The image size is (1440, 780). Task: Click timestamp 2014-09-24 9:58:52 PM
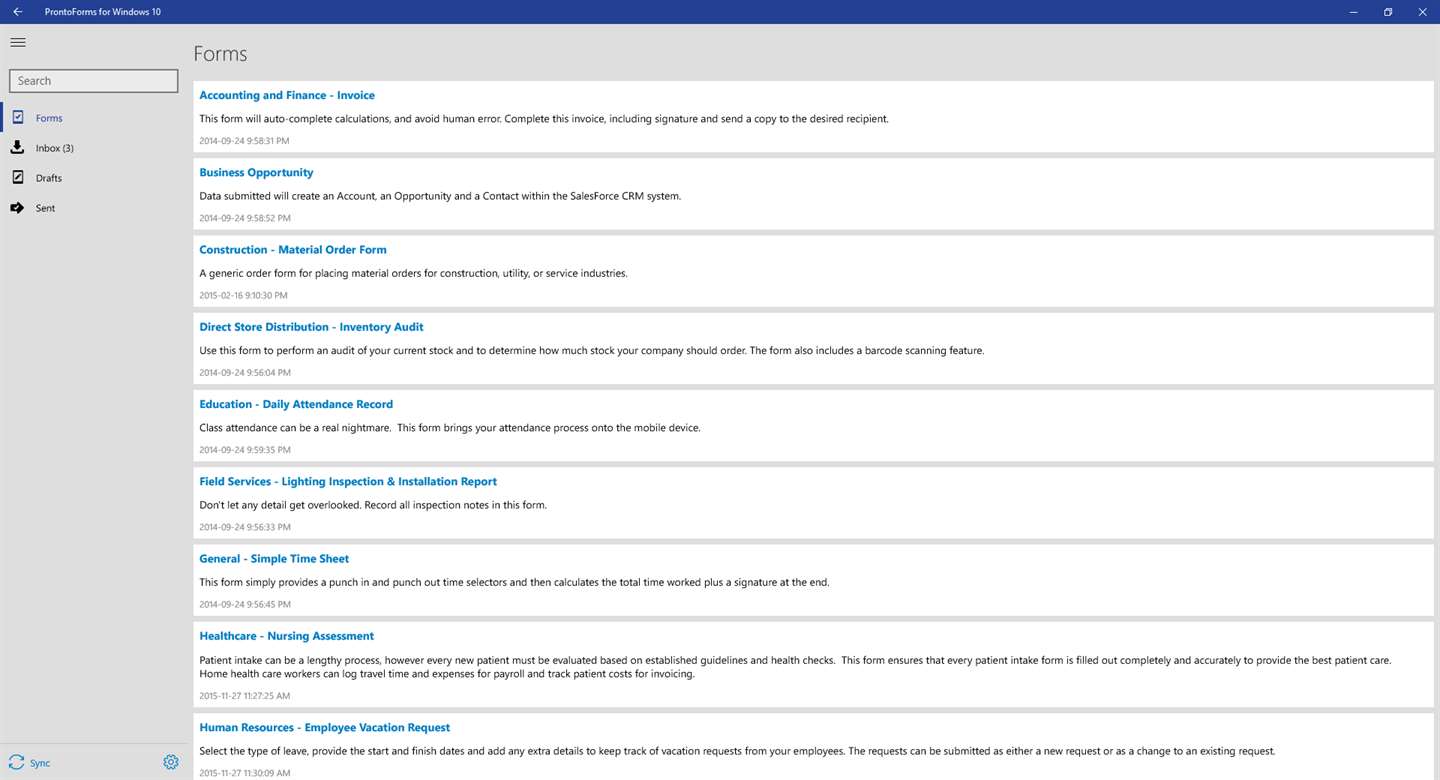(x=245, y=218)
